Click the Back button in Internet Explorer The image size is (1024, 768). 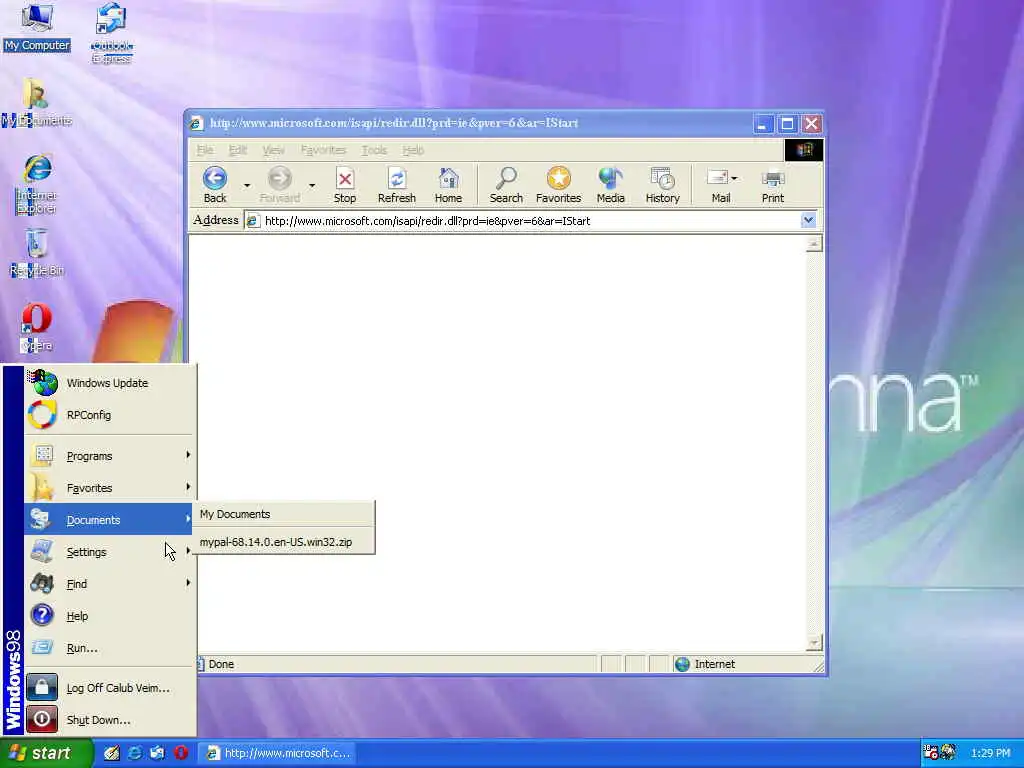(x=214, y=185)
